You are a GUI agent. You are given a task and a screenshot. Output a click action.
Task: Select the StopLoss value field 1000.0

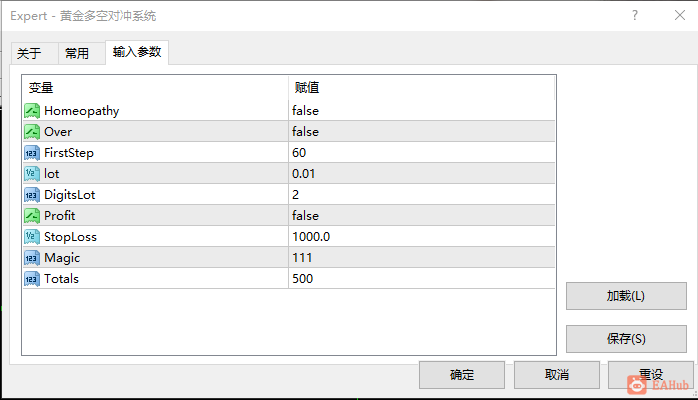(422, 237)
